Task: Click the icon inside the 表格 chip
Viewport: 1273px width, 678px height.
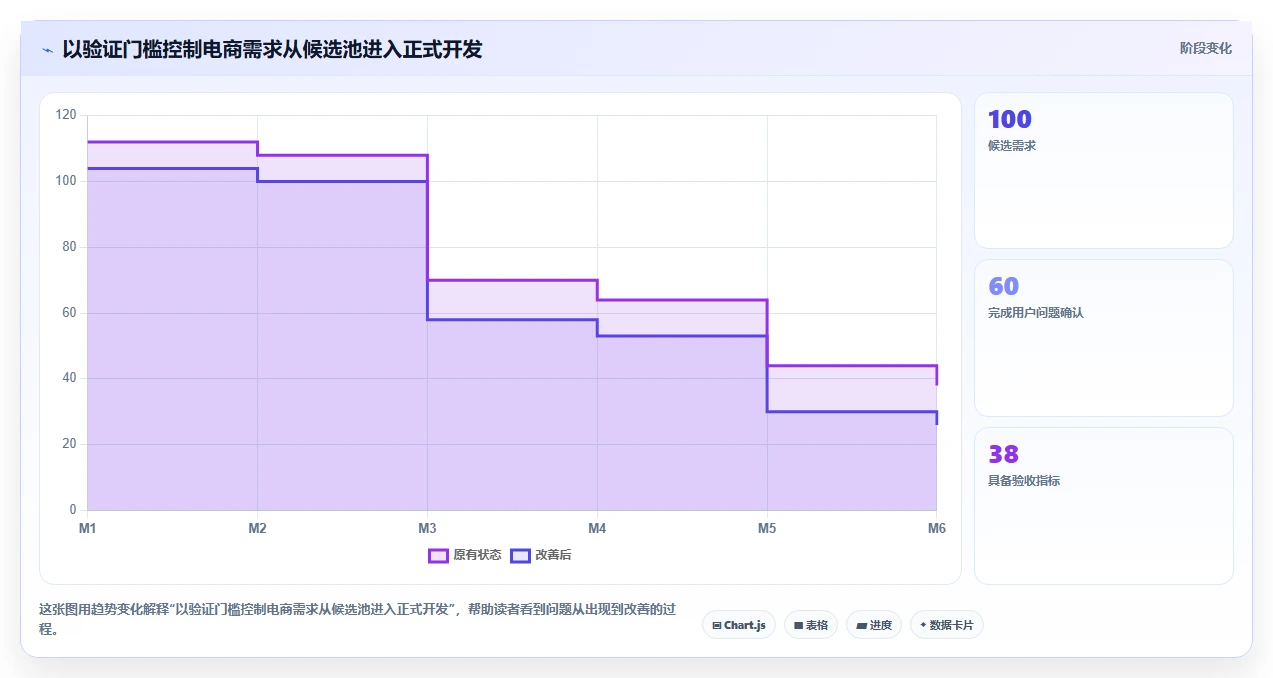Action: click(798, 625)
